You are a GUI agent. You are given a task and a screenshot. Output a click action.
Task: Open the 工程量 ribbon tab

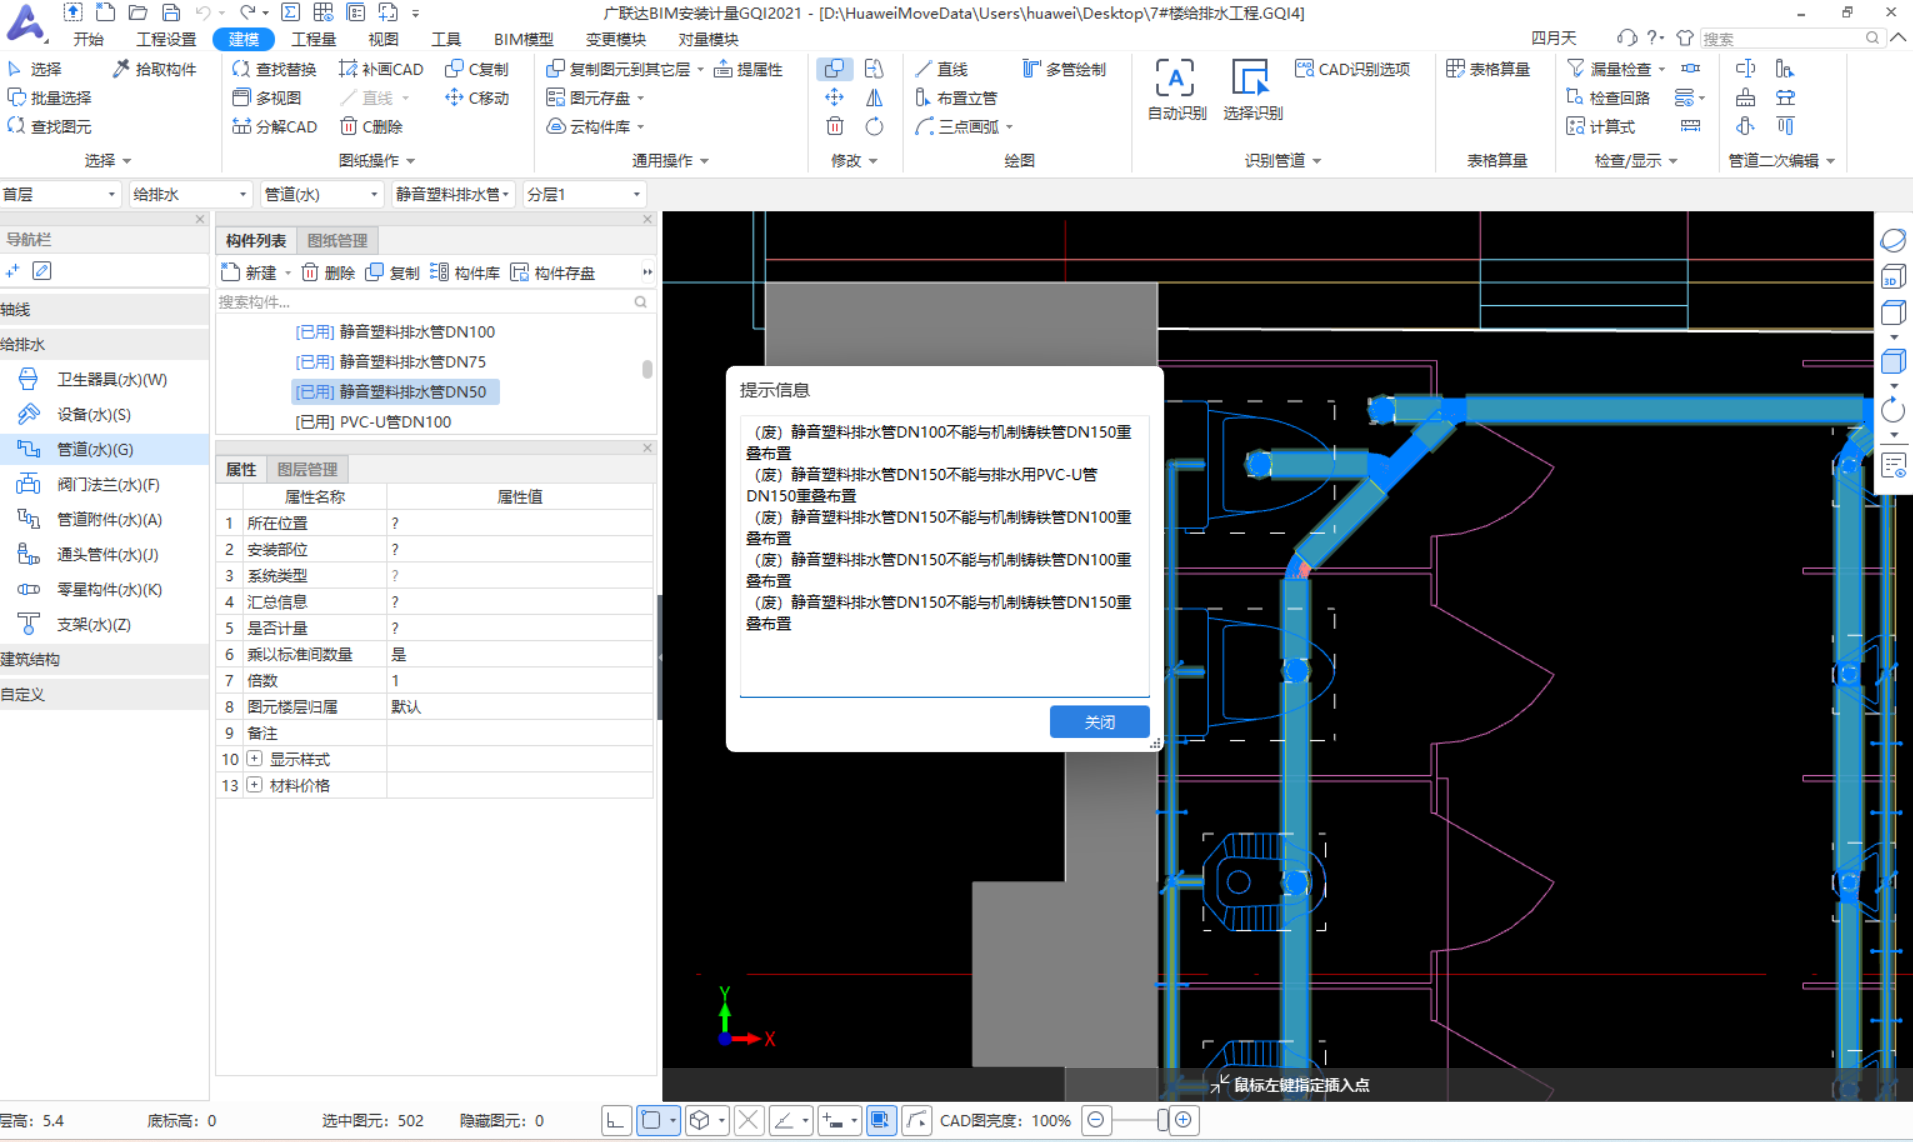pyautogui.click(x=313, y=39)
